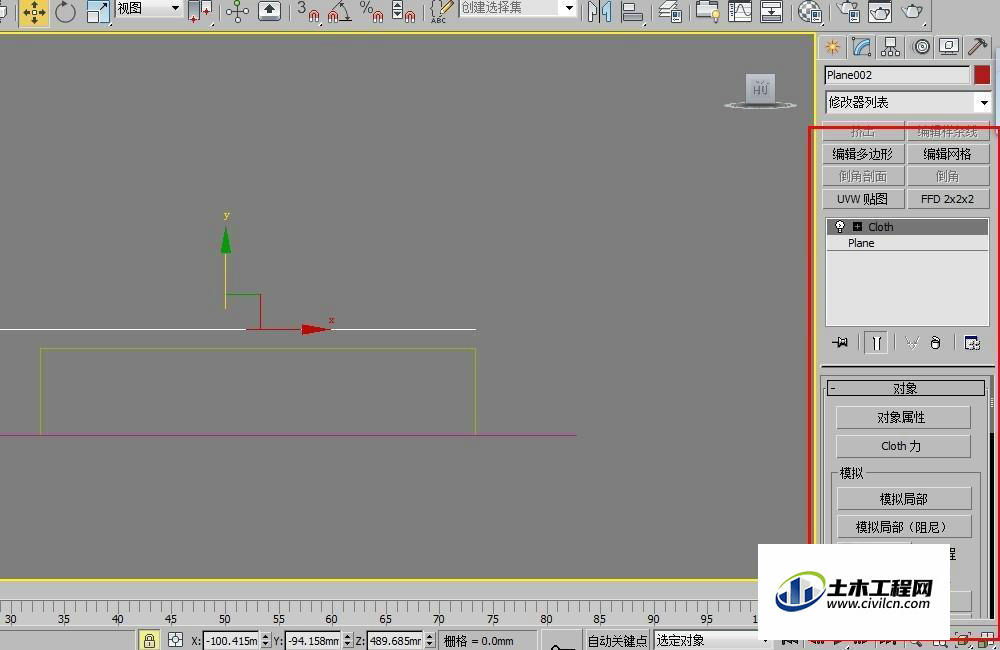Click the UVW 贴图 modifier button
Image resolution: width=1000 pixels, height=650 pixels.
(x=863, y=199)
